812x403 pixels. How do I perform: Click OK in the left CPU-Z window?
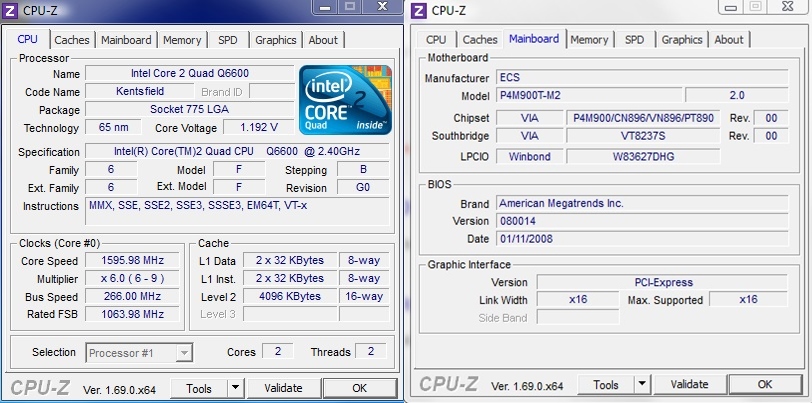(x=359, y=388)
